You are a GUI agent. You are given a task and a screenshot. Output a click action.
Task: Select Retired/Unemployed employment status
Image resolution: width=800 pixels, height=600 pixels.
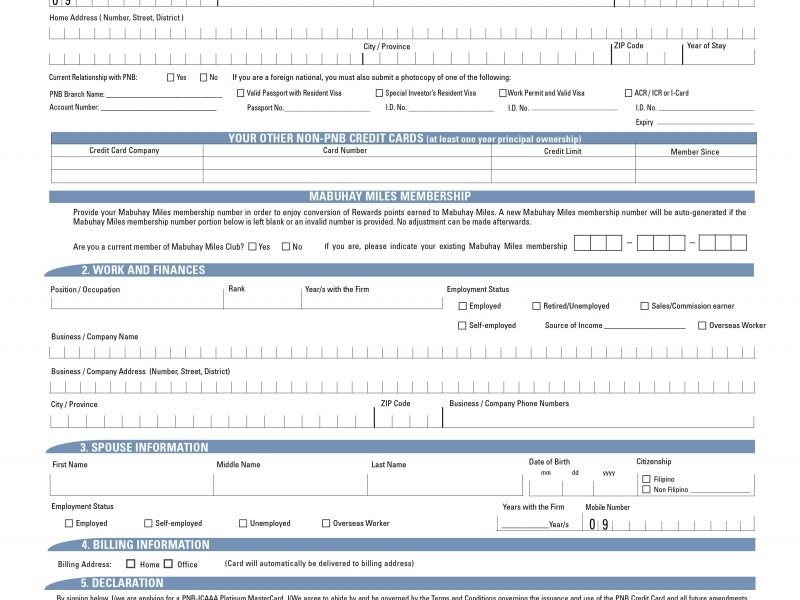tap(536, 306)
